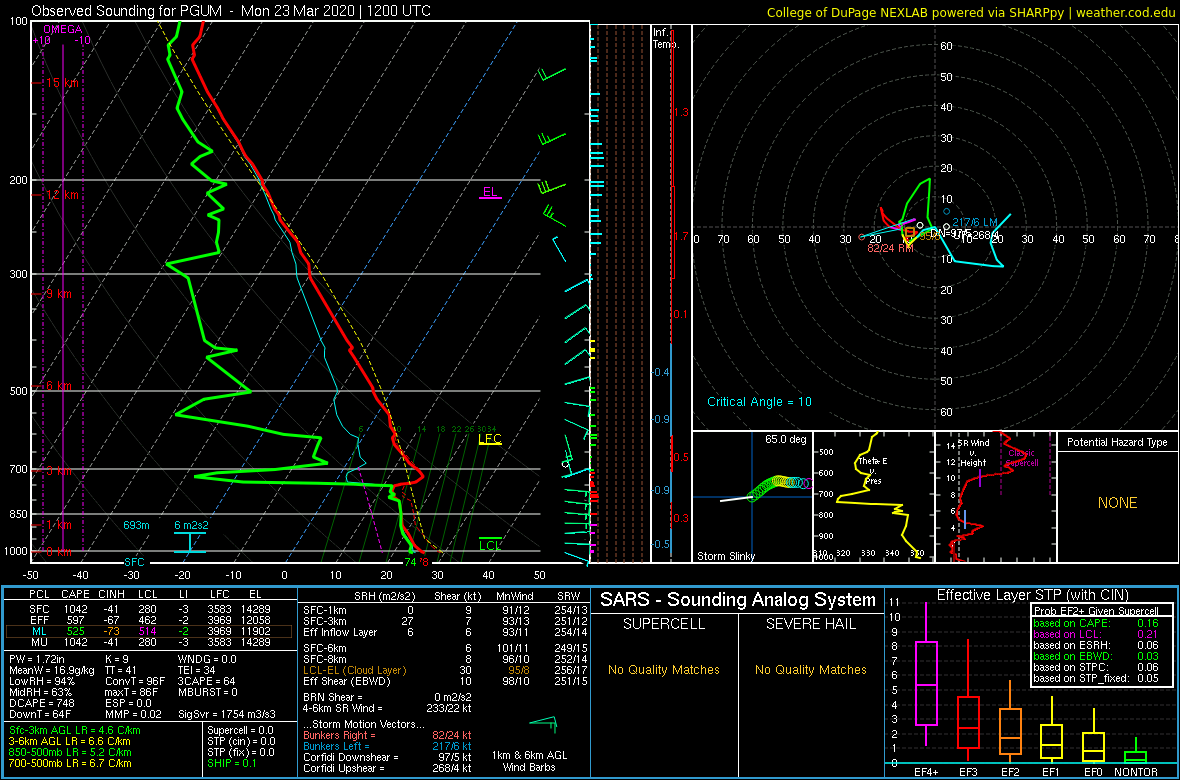Click the '693m' effective inflow label

(136, 524)
